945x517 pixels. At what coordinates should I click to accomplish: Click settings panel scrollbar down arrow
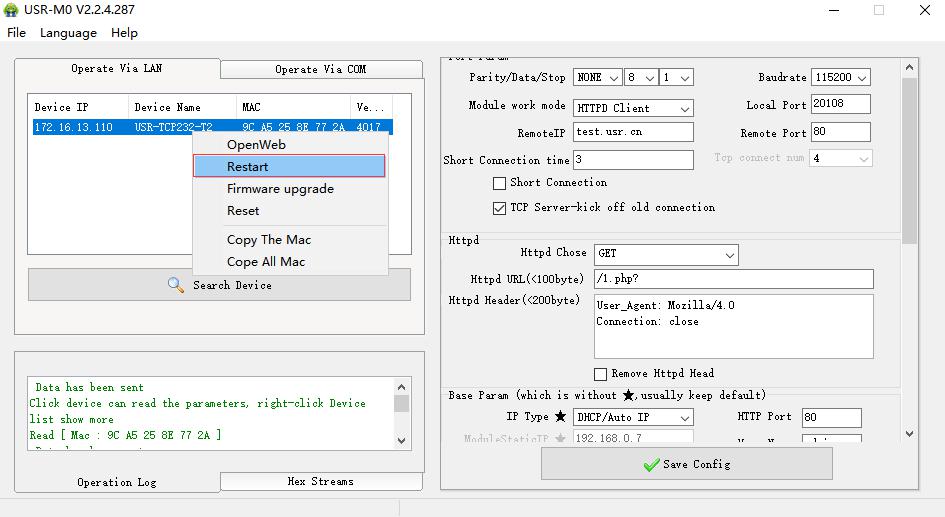[909, 434]
